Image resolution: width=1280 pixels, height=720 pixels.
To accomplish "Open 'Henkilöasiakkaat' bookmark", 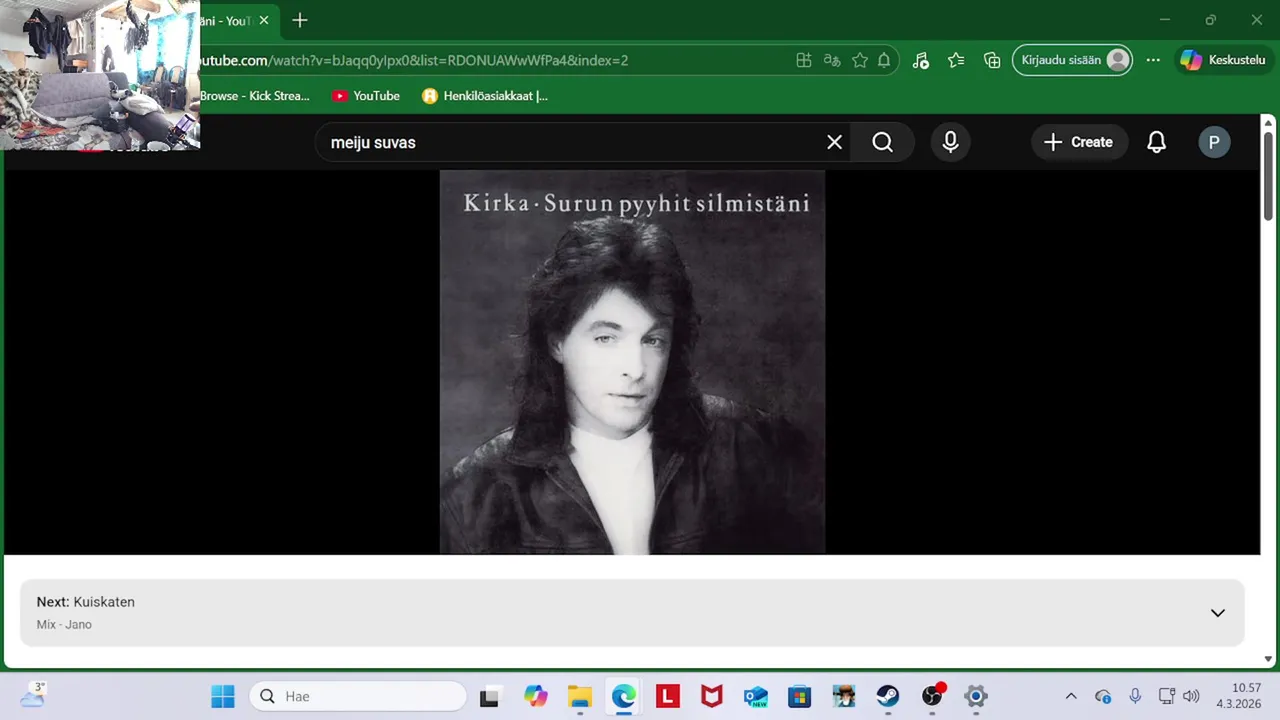I will click(x=485, y=96).
